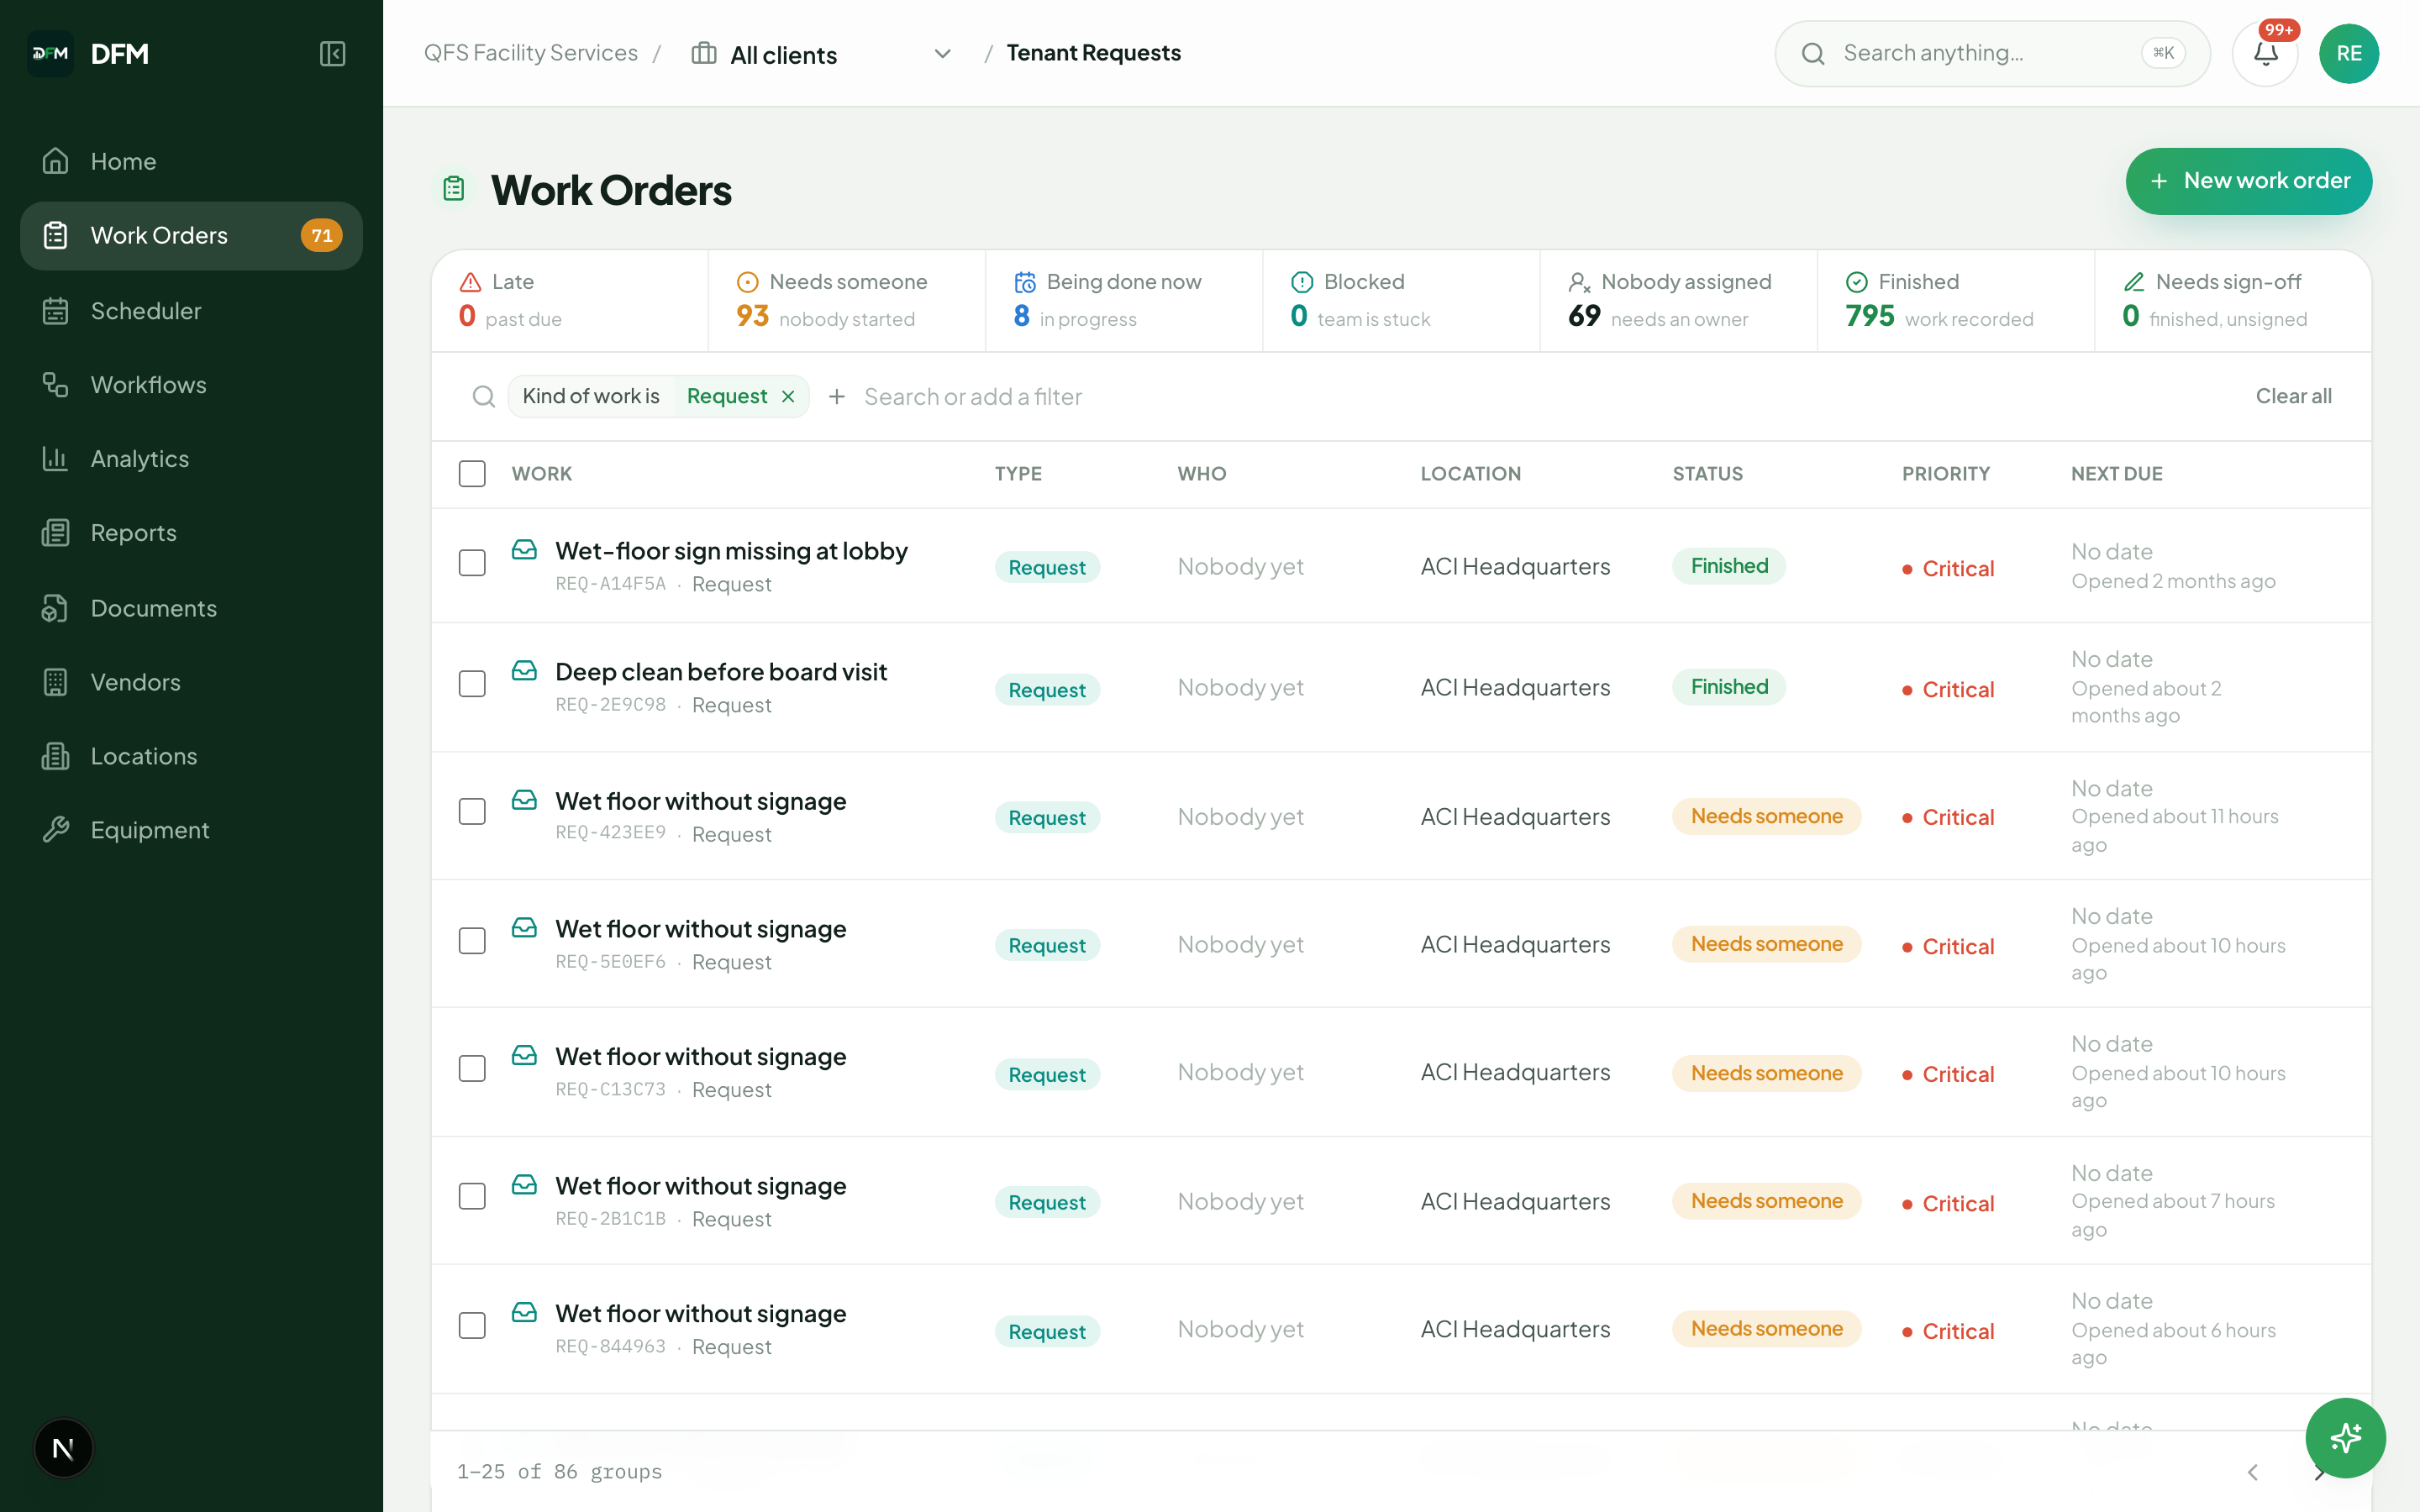Select checkbox for REQ-423EE9 row
This screenshot has width=2420, height=1512.
tap(472, 812)
